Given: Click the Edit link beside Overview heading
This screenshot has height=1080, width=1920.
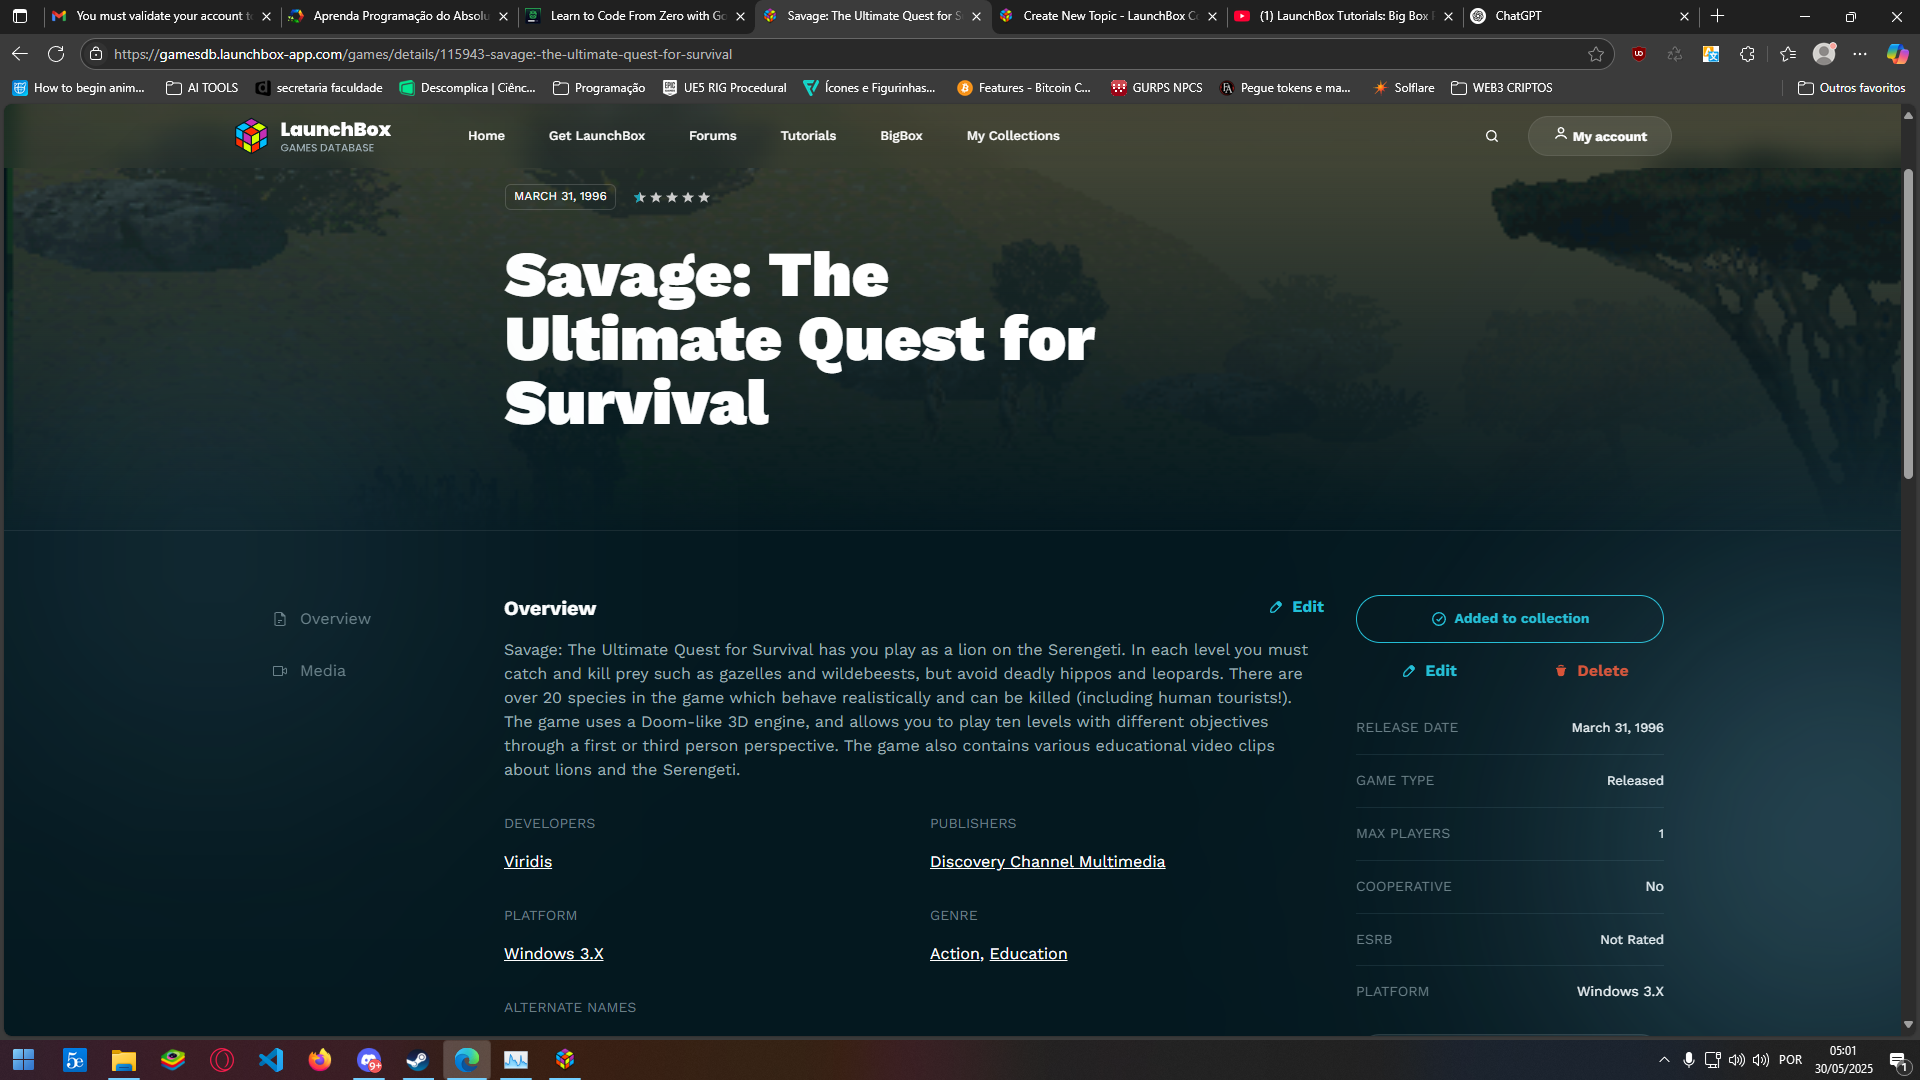Looking at the screenshot, I should pos(1297,607).
